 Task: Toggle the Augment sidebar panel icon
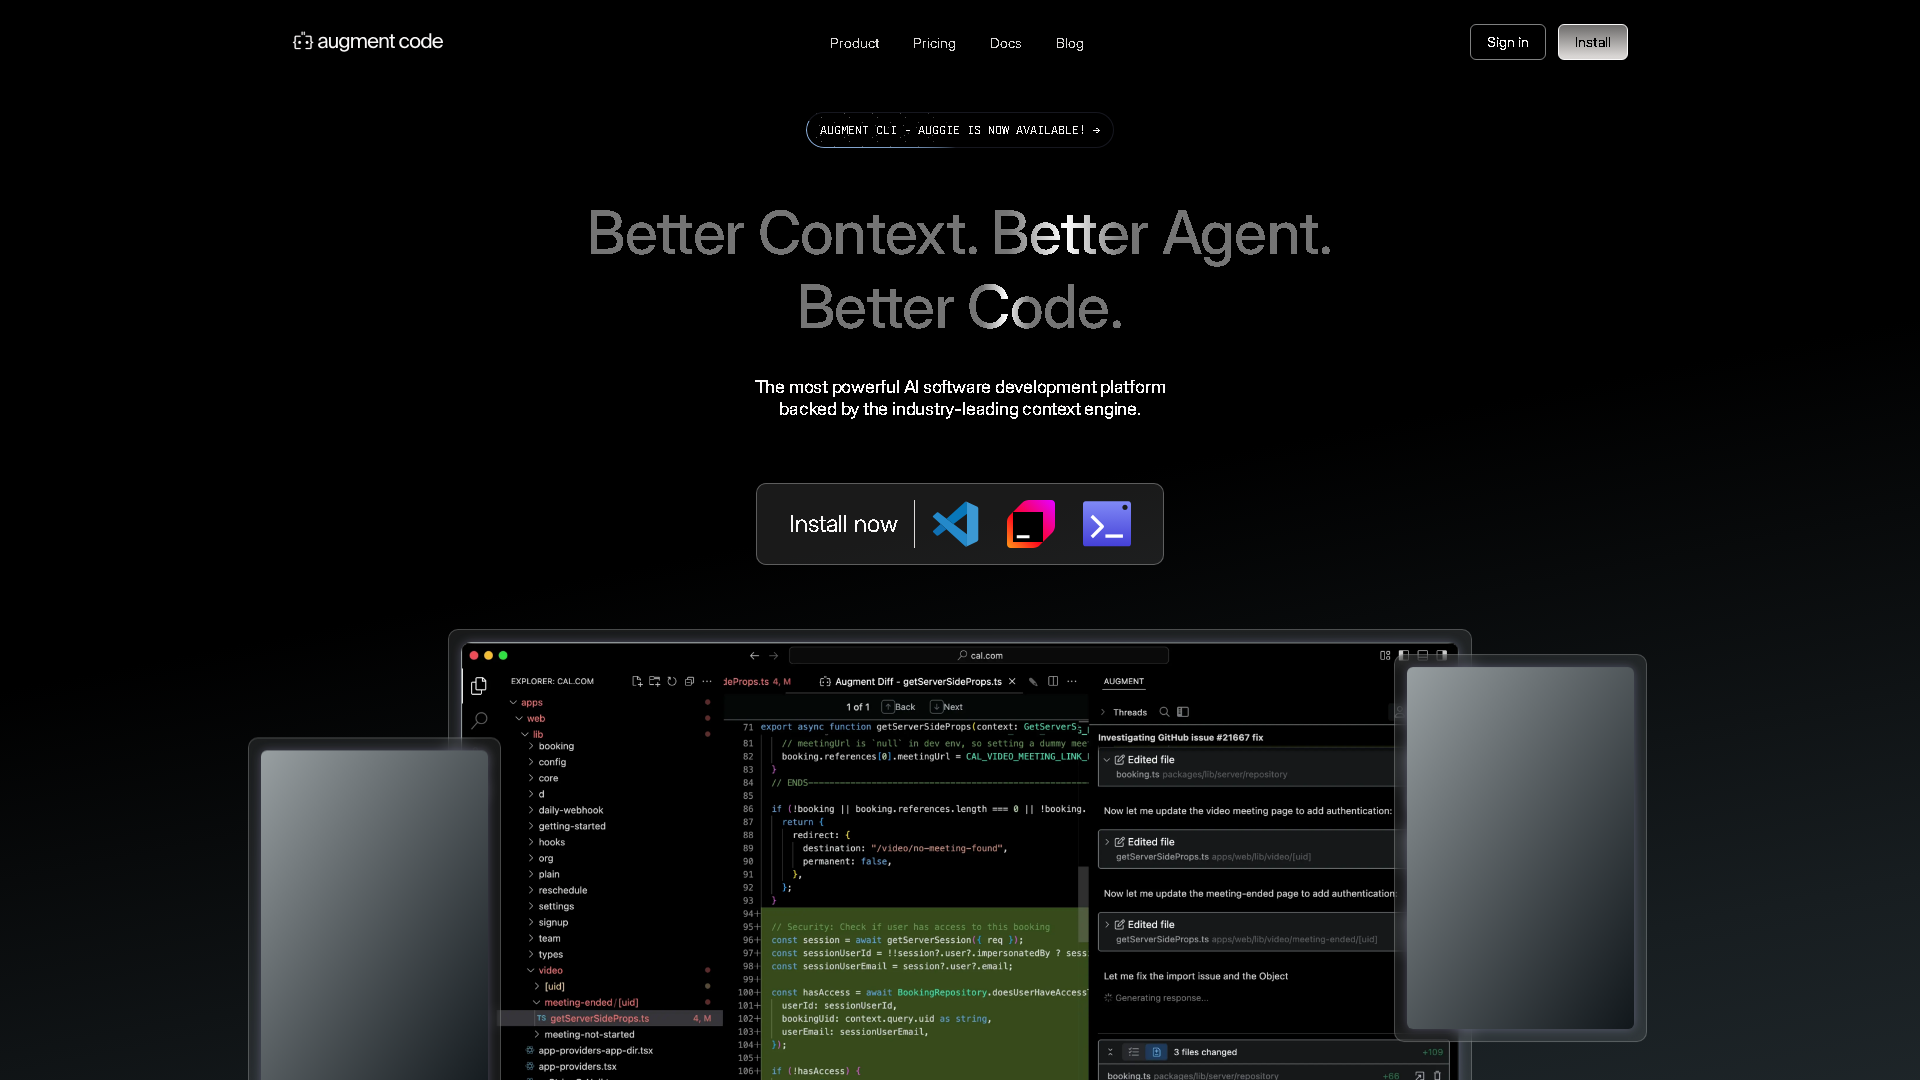[1183, 712]
